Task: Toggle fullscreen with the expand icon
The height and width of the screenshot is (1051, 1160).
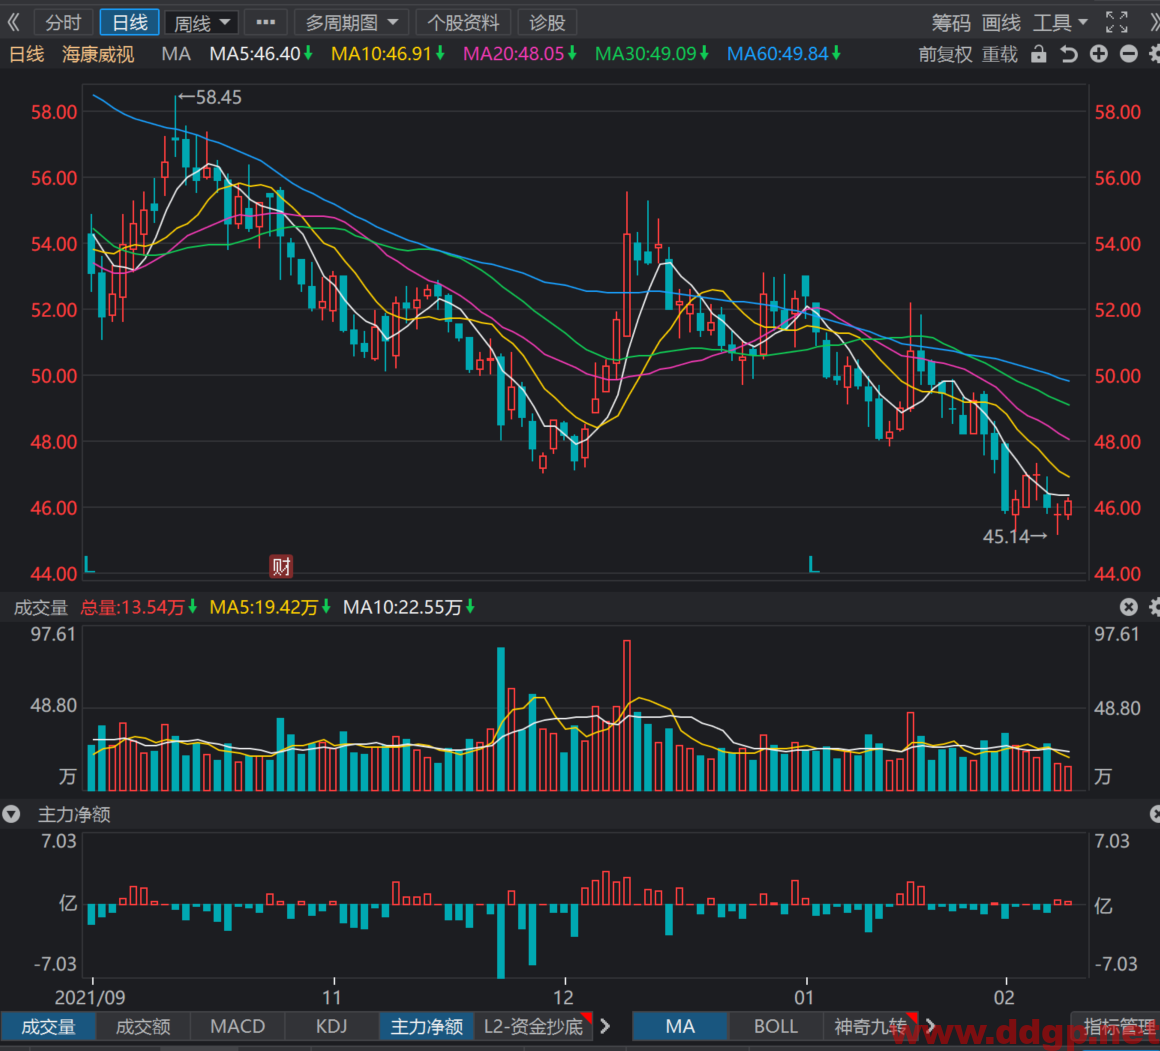Action: pos(1116,22)
